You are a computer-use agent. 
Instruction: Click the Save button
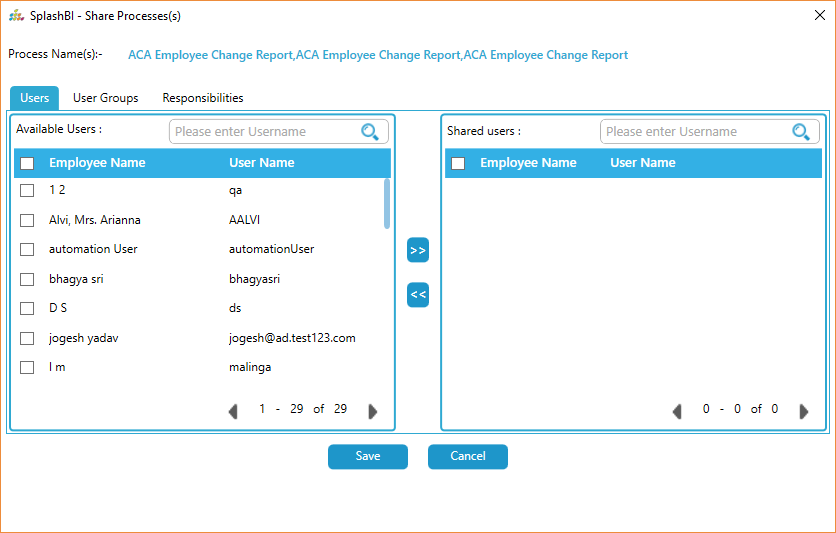(368, 456)
